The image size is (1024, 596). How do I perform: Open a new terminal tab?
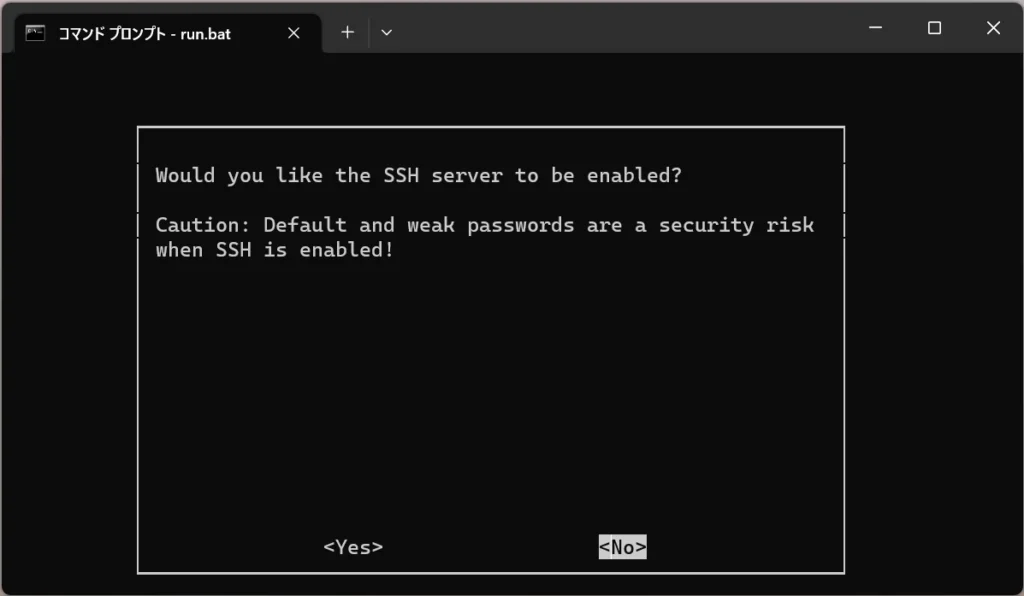click(347, 32)
